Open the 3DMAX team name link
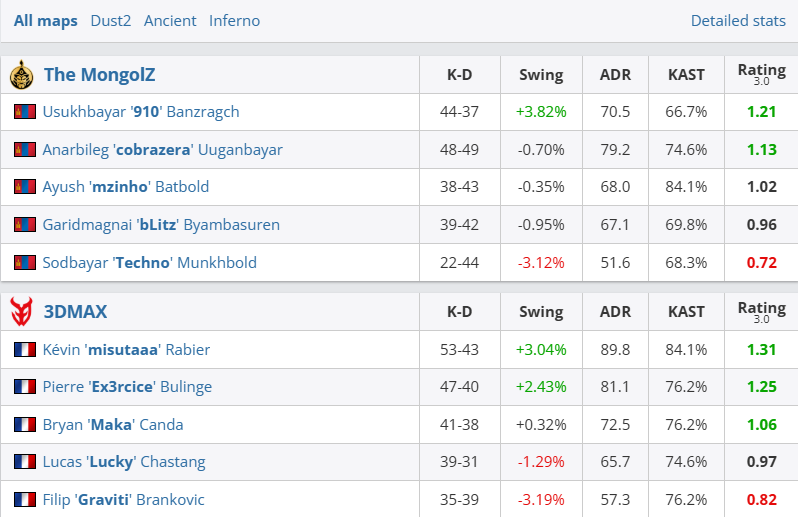The height and width of the screenshot is (517, 798). [x=75, y=312]
